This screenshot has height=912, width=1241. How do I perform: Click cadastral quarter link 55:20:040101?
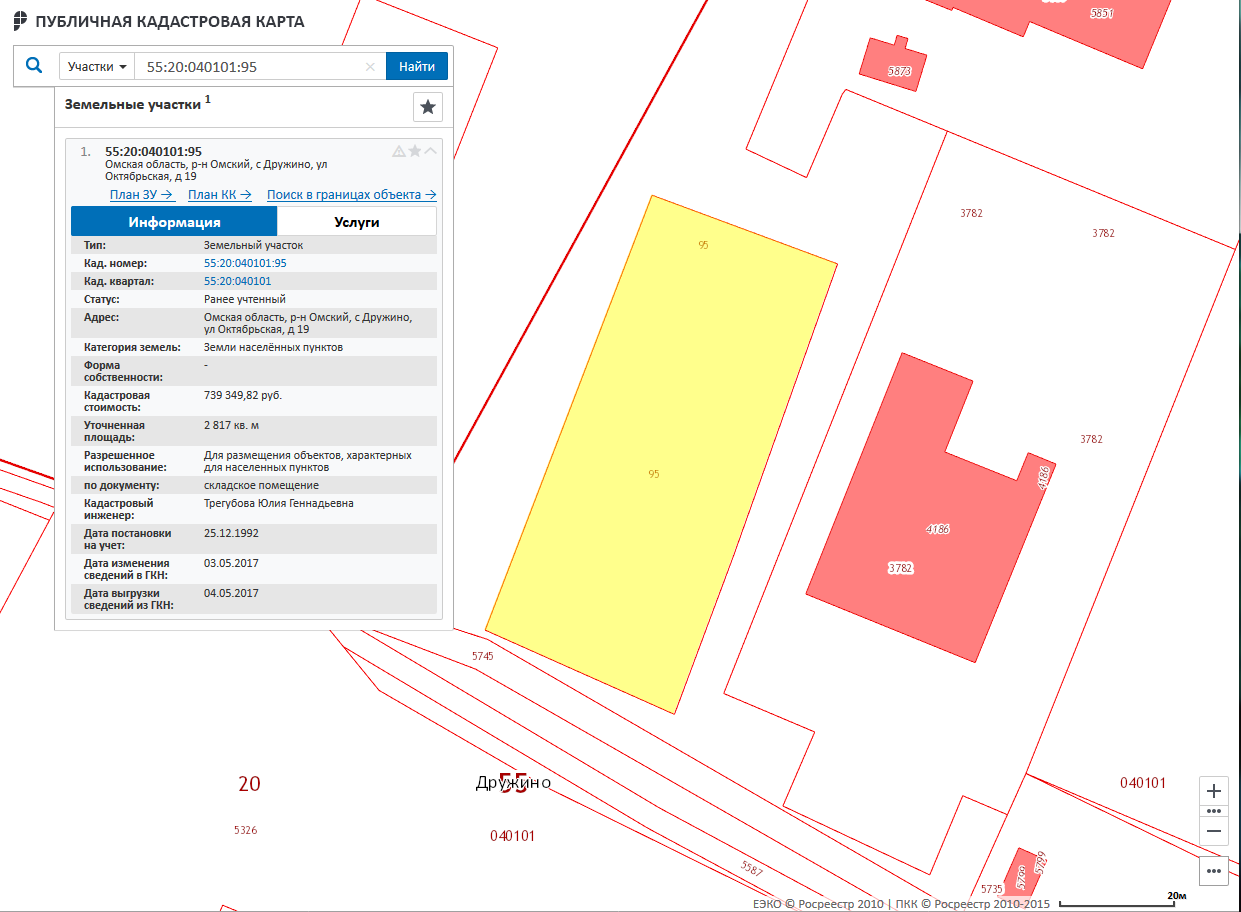[x=237, y=281]
